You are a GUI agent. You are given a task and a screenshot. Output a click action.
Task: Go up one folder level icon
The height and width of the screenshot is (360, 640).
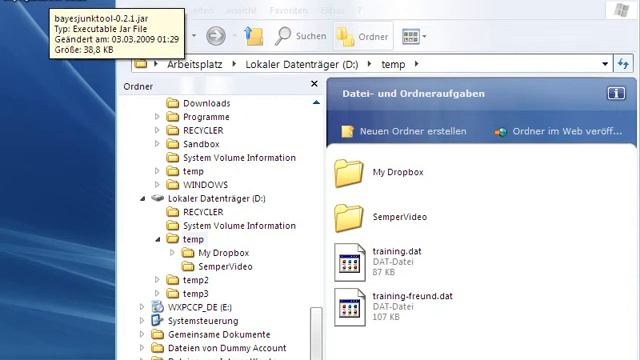coord(254,36)
